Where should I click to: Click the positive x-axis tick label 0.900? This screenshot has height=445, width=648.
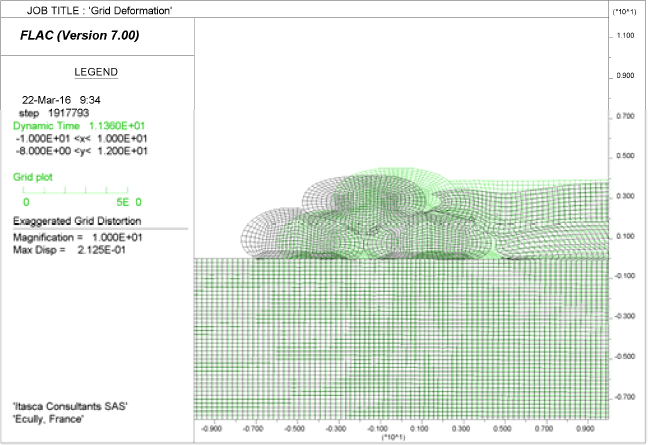(x=585, y=428)
